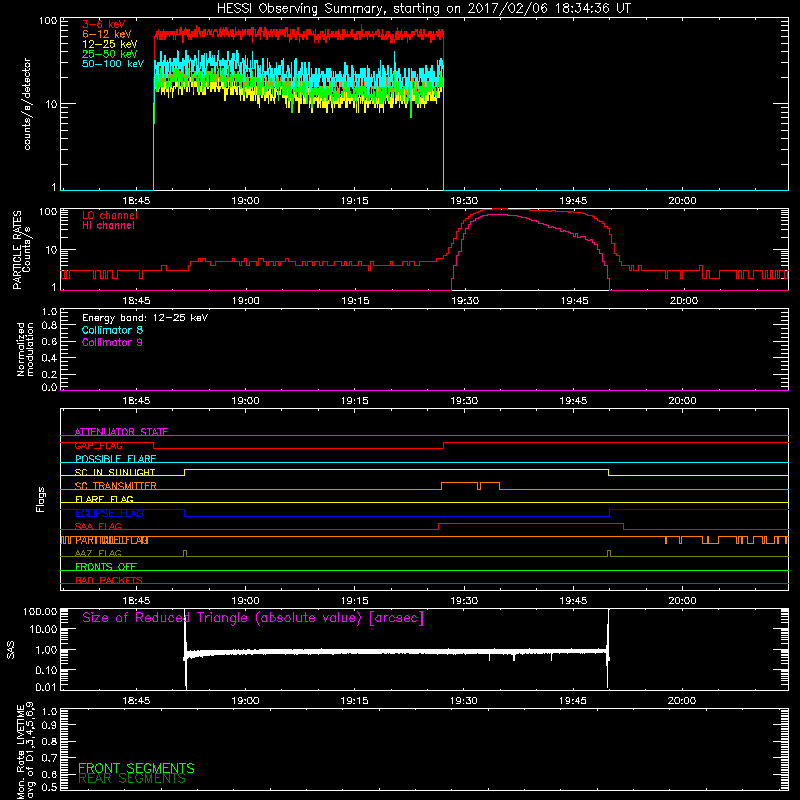
Task: Click the HESSI Observing Summary title text
Action: coord(423,9)
